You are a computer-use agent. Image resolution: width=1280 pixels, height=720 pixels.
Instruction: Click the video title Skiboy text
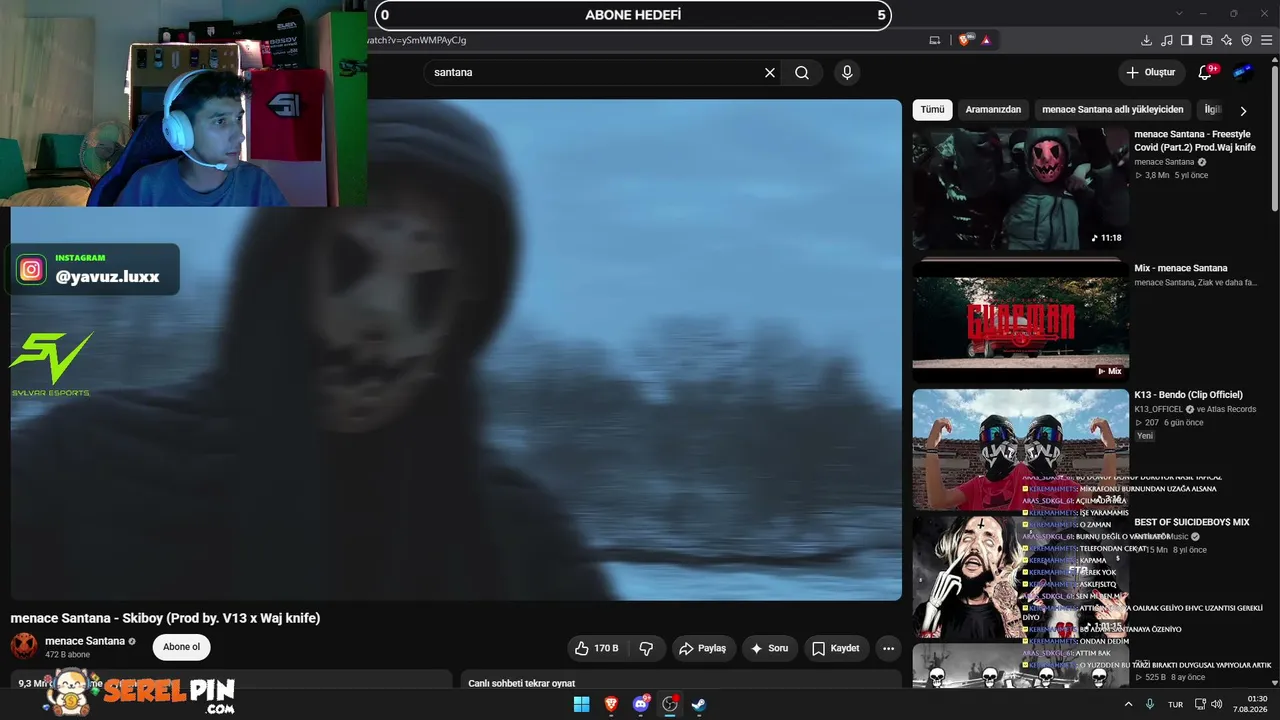165,618
